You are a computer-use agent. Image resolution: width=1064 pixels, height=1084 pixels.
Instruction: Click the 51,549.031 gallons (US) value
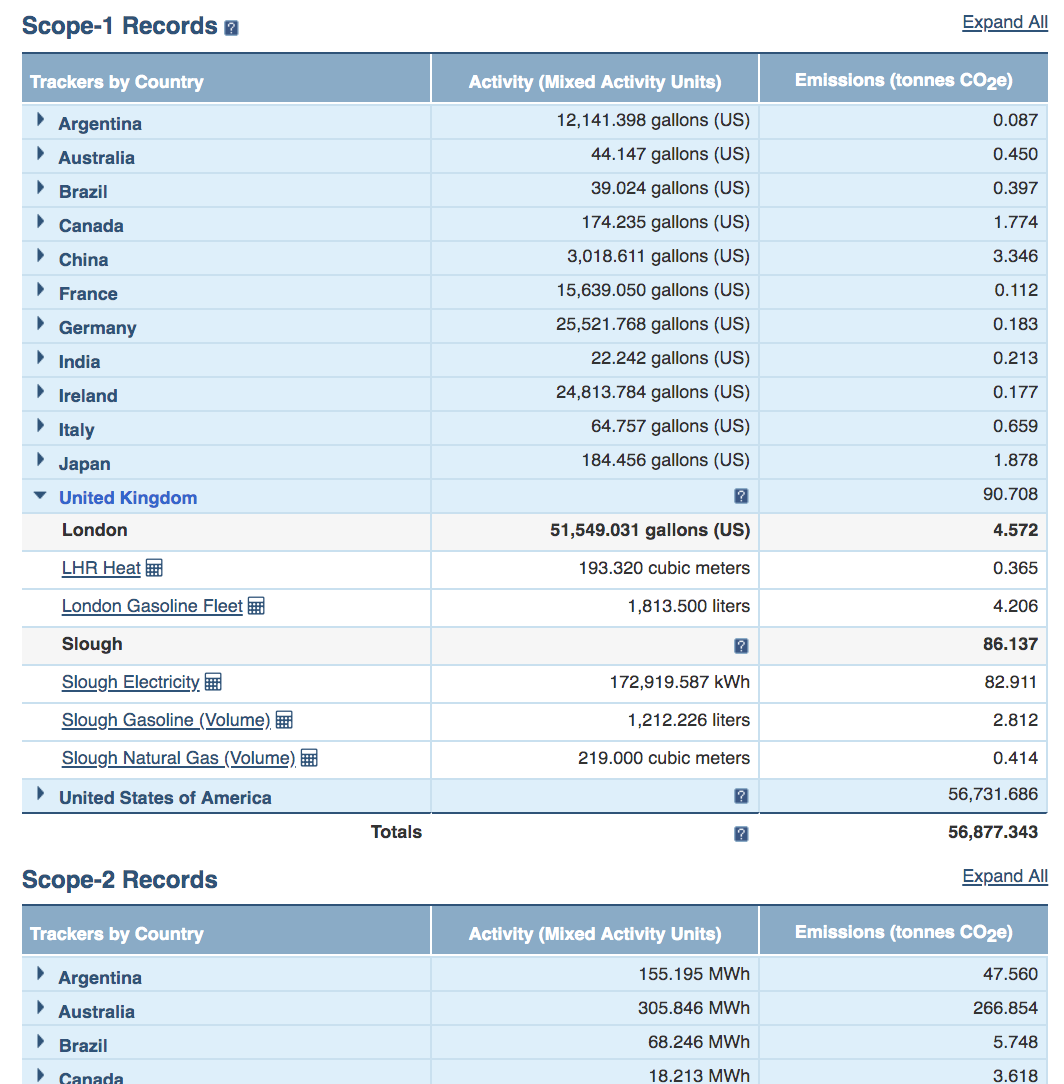650,530
